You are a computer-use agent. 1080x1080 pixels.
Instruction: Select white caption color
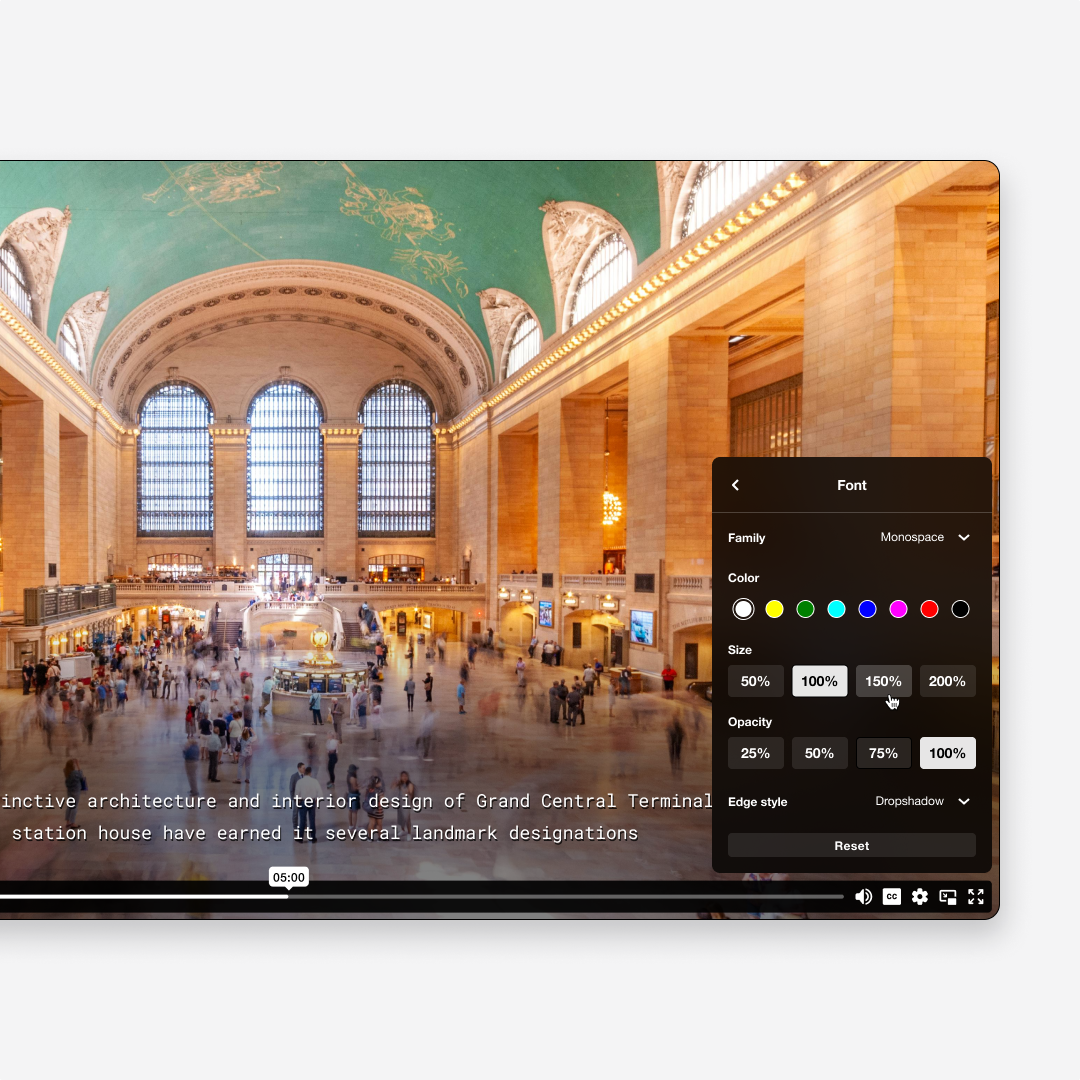(x=743, y=609)
